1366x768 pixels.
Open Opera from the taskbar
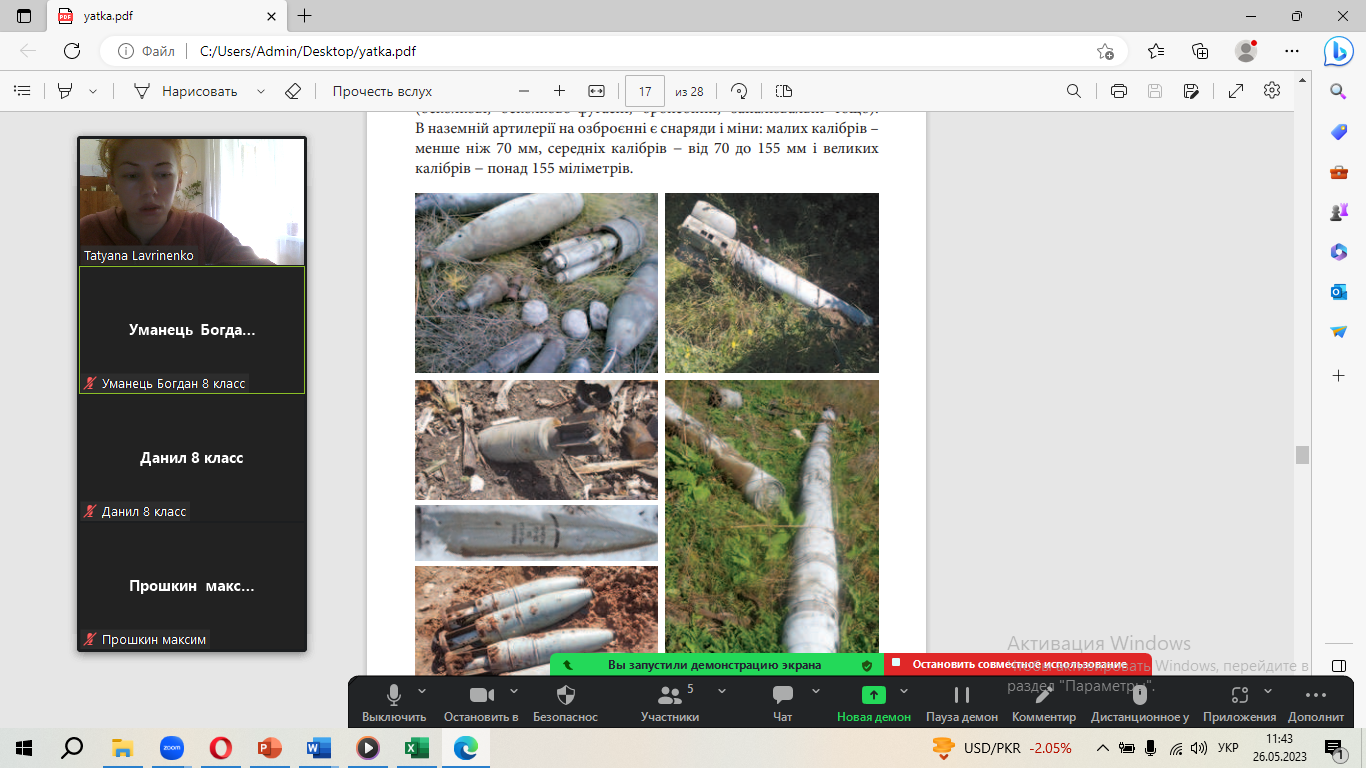click(220, 747)
